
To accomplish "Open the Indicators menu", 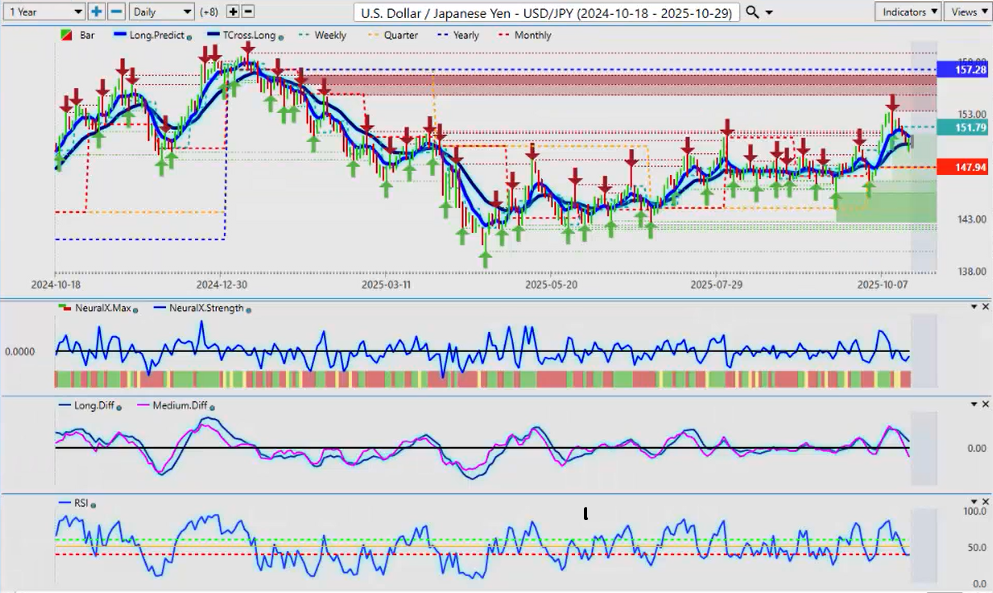I will point(906,11).
